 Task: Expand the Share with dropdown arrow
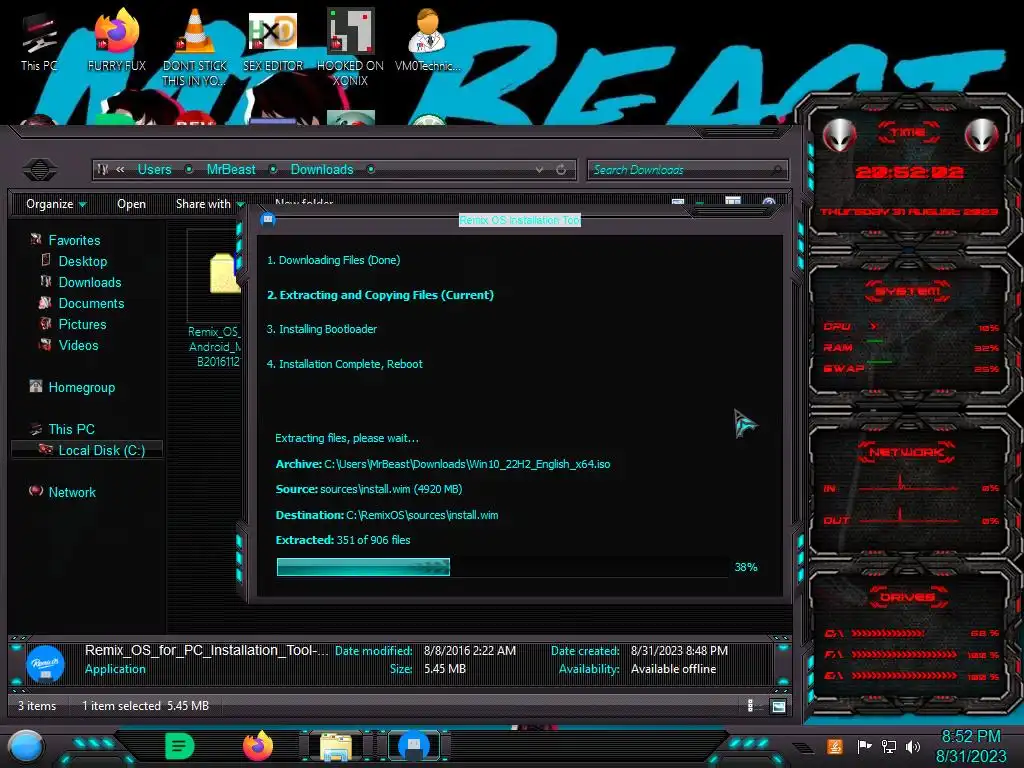tap(240, 204)
